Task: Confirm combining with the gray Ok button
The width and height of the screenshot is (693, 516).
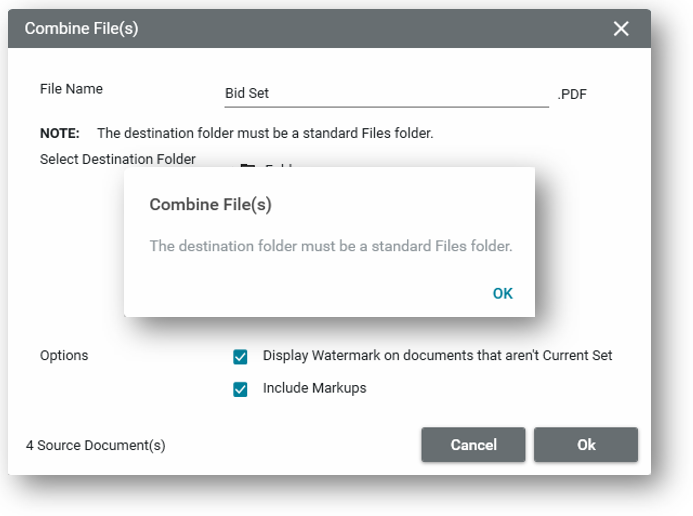Action: pyautogui.click(x=585, y=445)
